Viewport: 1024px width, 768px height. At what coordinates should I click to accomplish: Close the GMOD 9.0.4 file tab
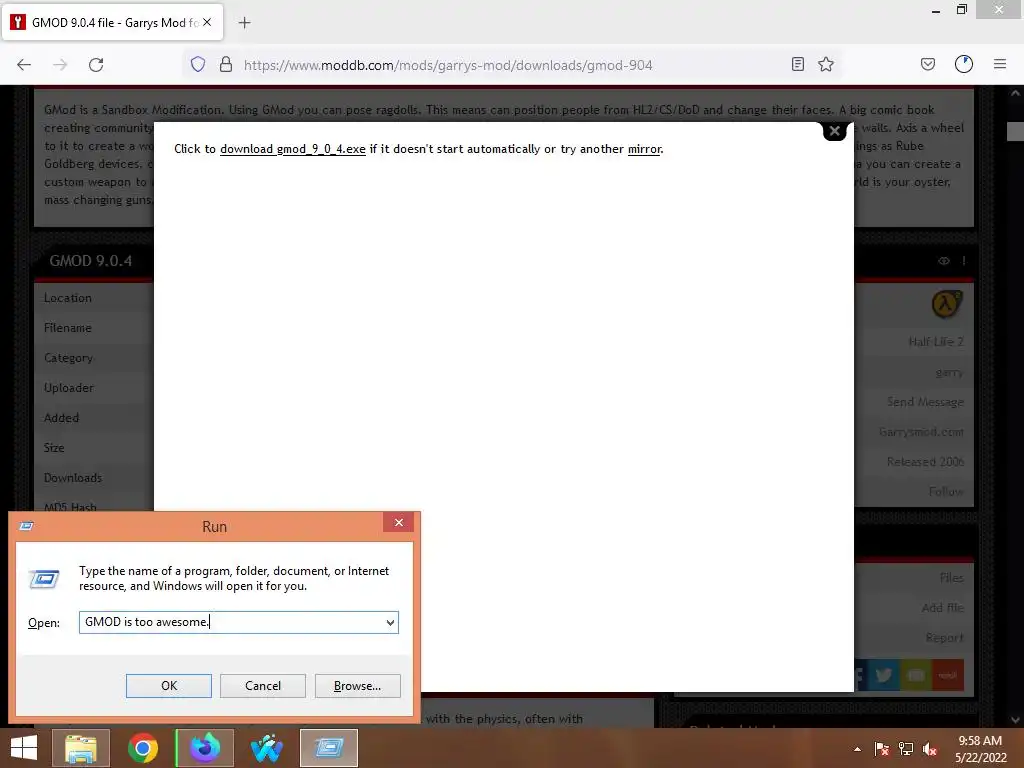tap(207, 22)
